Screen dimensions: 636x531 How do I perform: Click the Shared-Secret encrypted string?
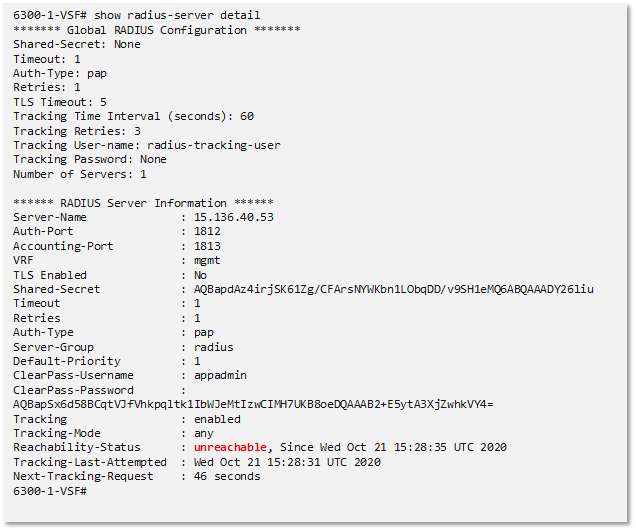point(393,290)
